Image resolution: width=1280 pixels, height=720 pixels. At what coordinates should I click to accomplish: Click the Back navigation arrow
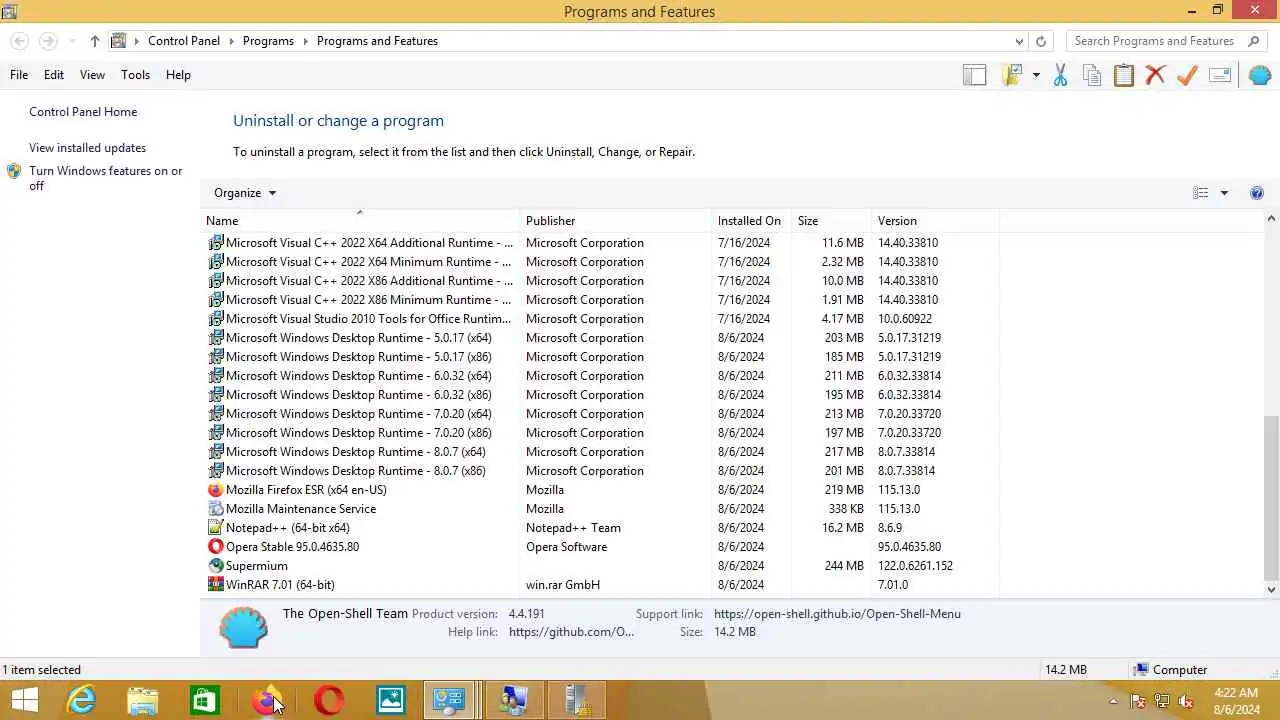[x=19, y=41]
